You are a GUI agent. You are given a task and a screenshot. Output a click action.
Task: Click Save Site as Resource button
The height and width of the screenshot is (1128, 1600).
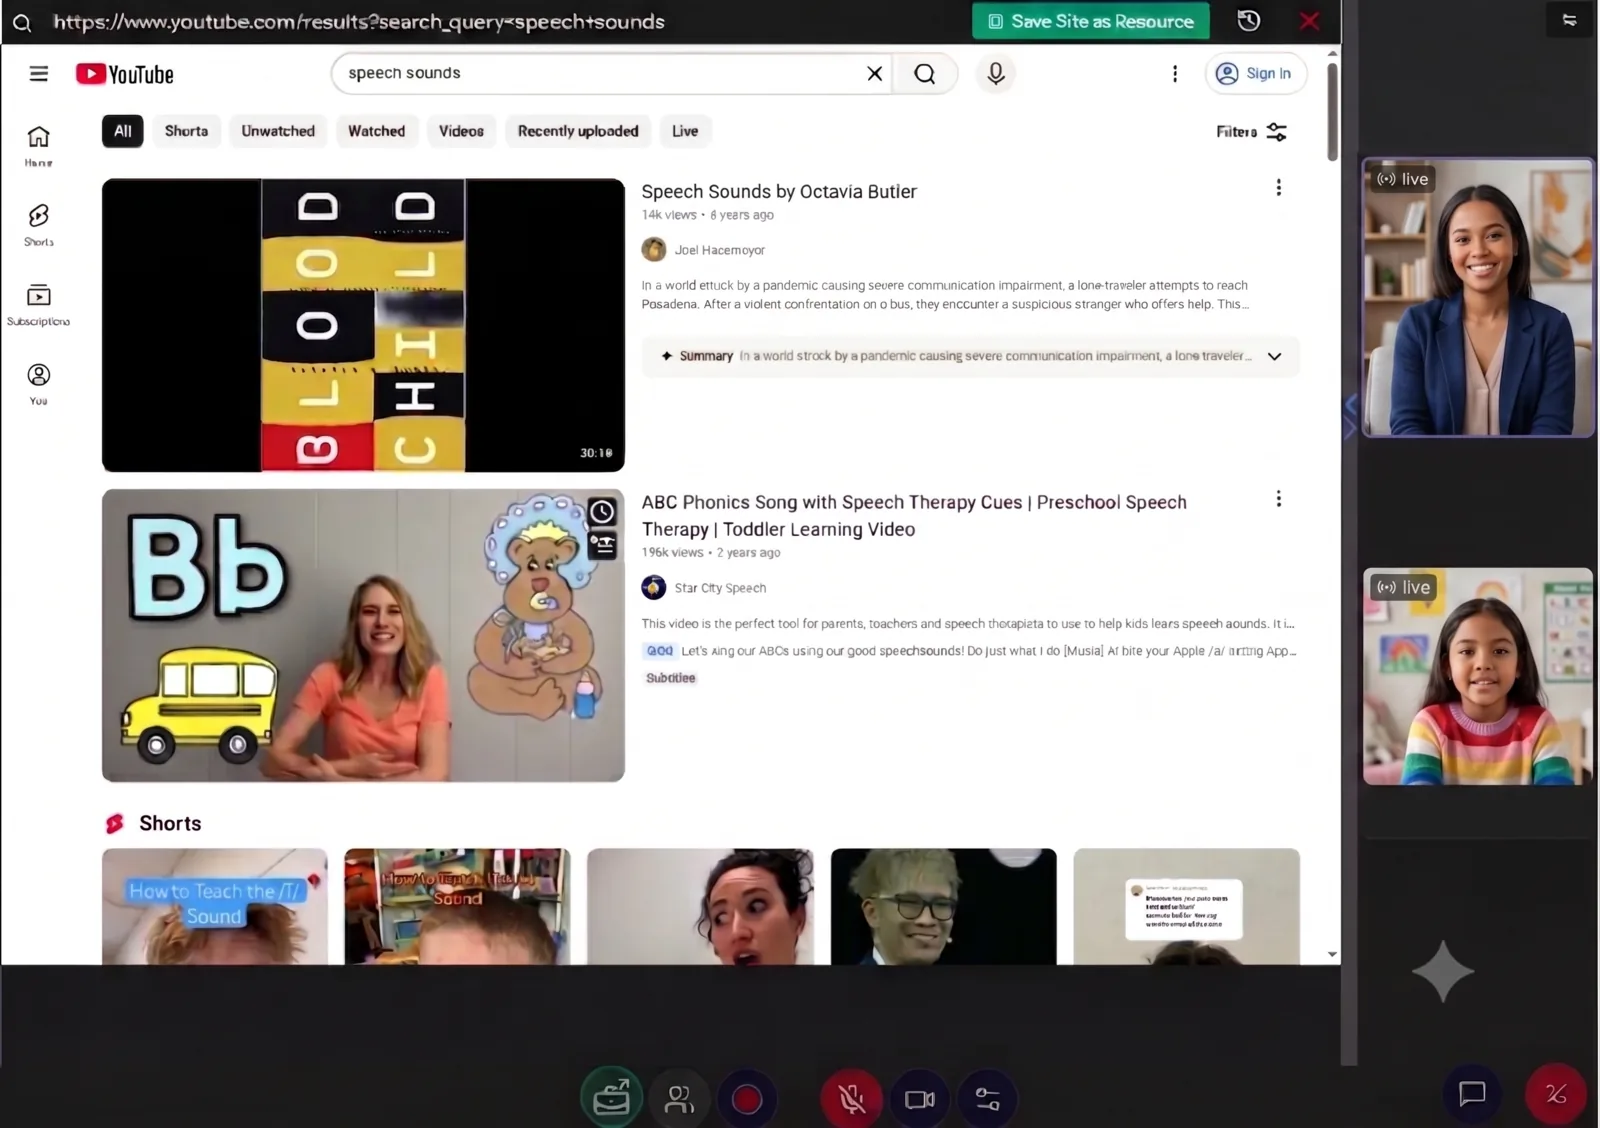click(1090, 21)
